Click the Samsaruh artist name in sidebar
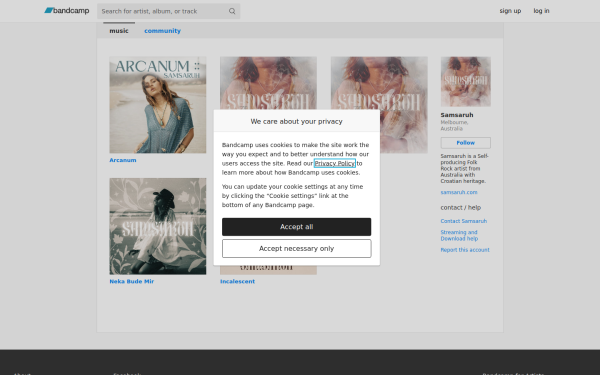The width and height of the screenshot is (600, 375). click(x=457, y=115)
